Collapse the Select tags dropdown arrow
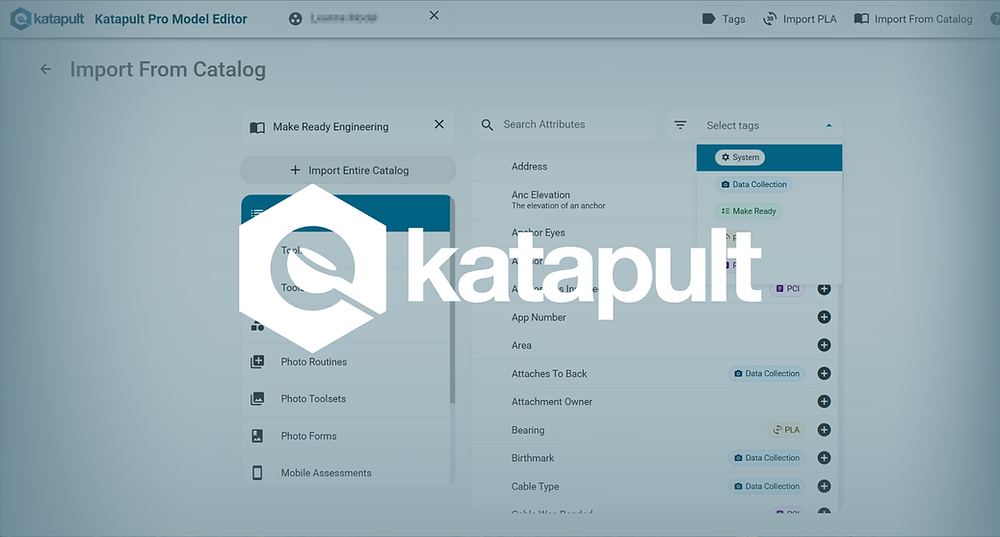Image resolution: width=1000 pixels, height=537 pixels. (x=828, y=126)
